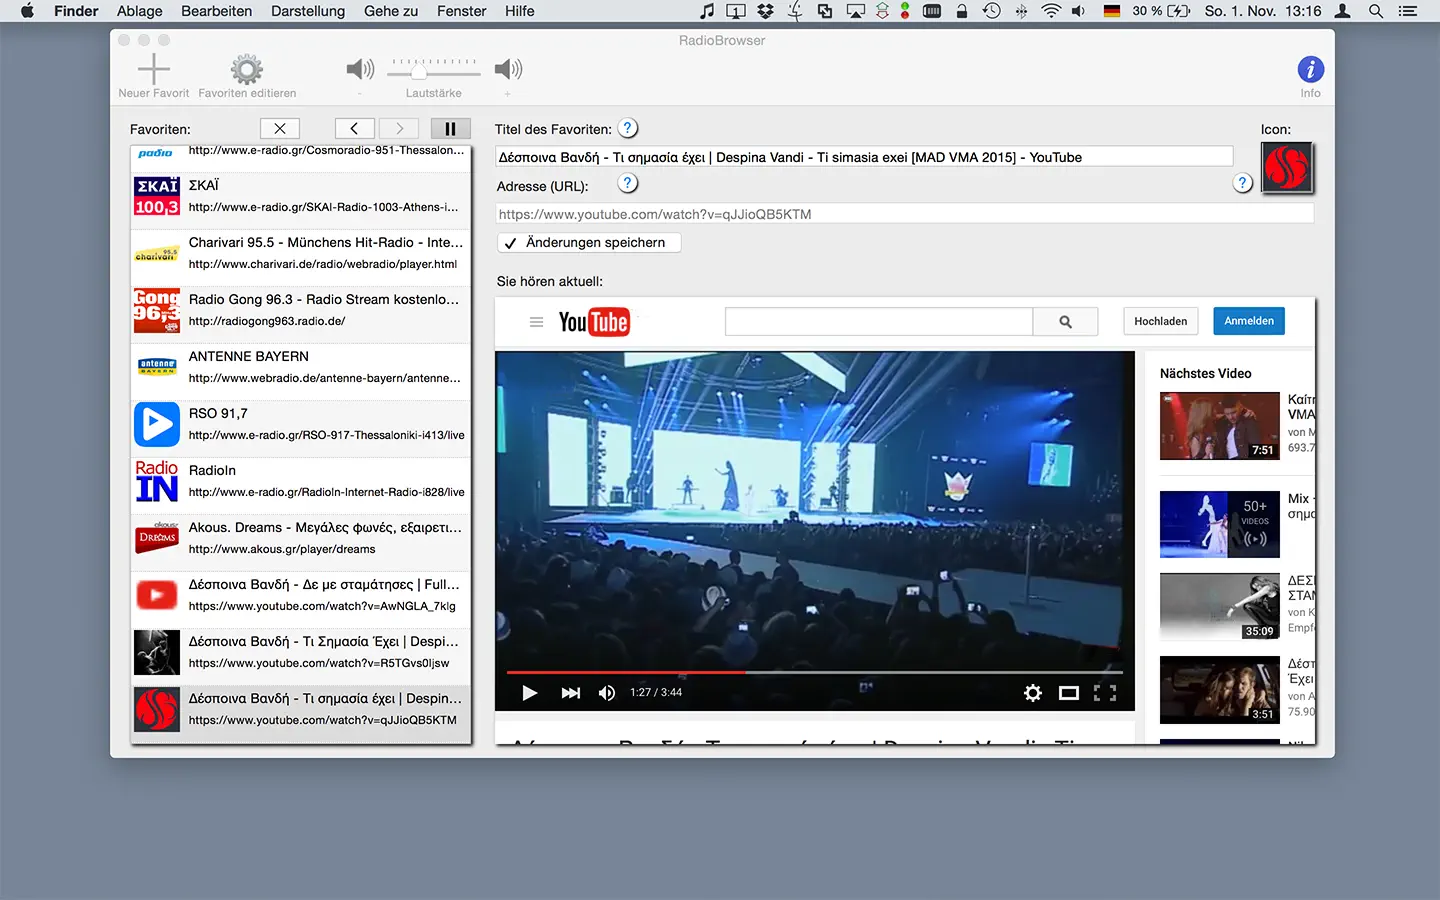Mute the YouTube video player
The image size is (1440, 900).
coord(607,693)
